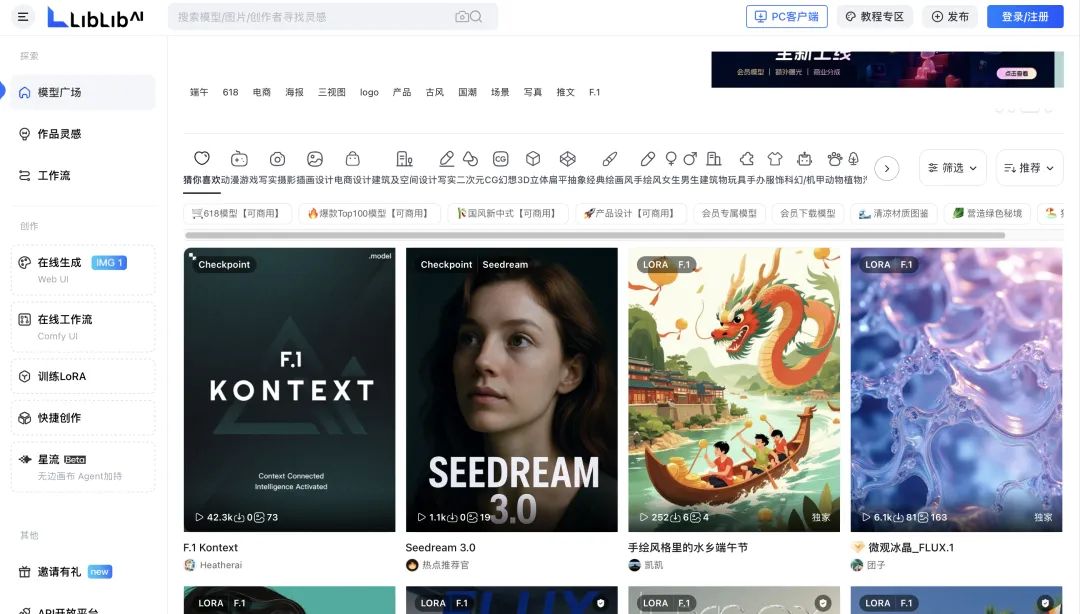Viewport: 1080px width, 614px height.
Task: Select the paw print 动物 icon
Action: [835, 159]
